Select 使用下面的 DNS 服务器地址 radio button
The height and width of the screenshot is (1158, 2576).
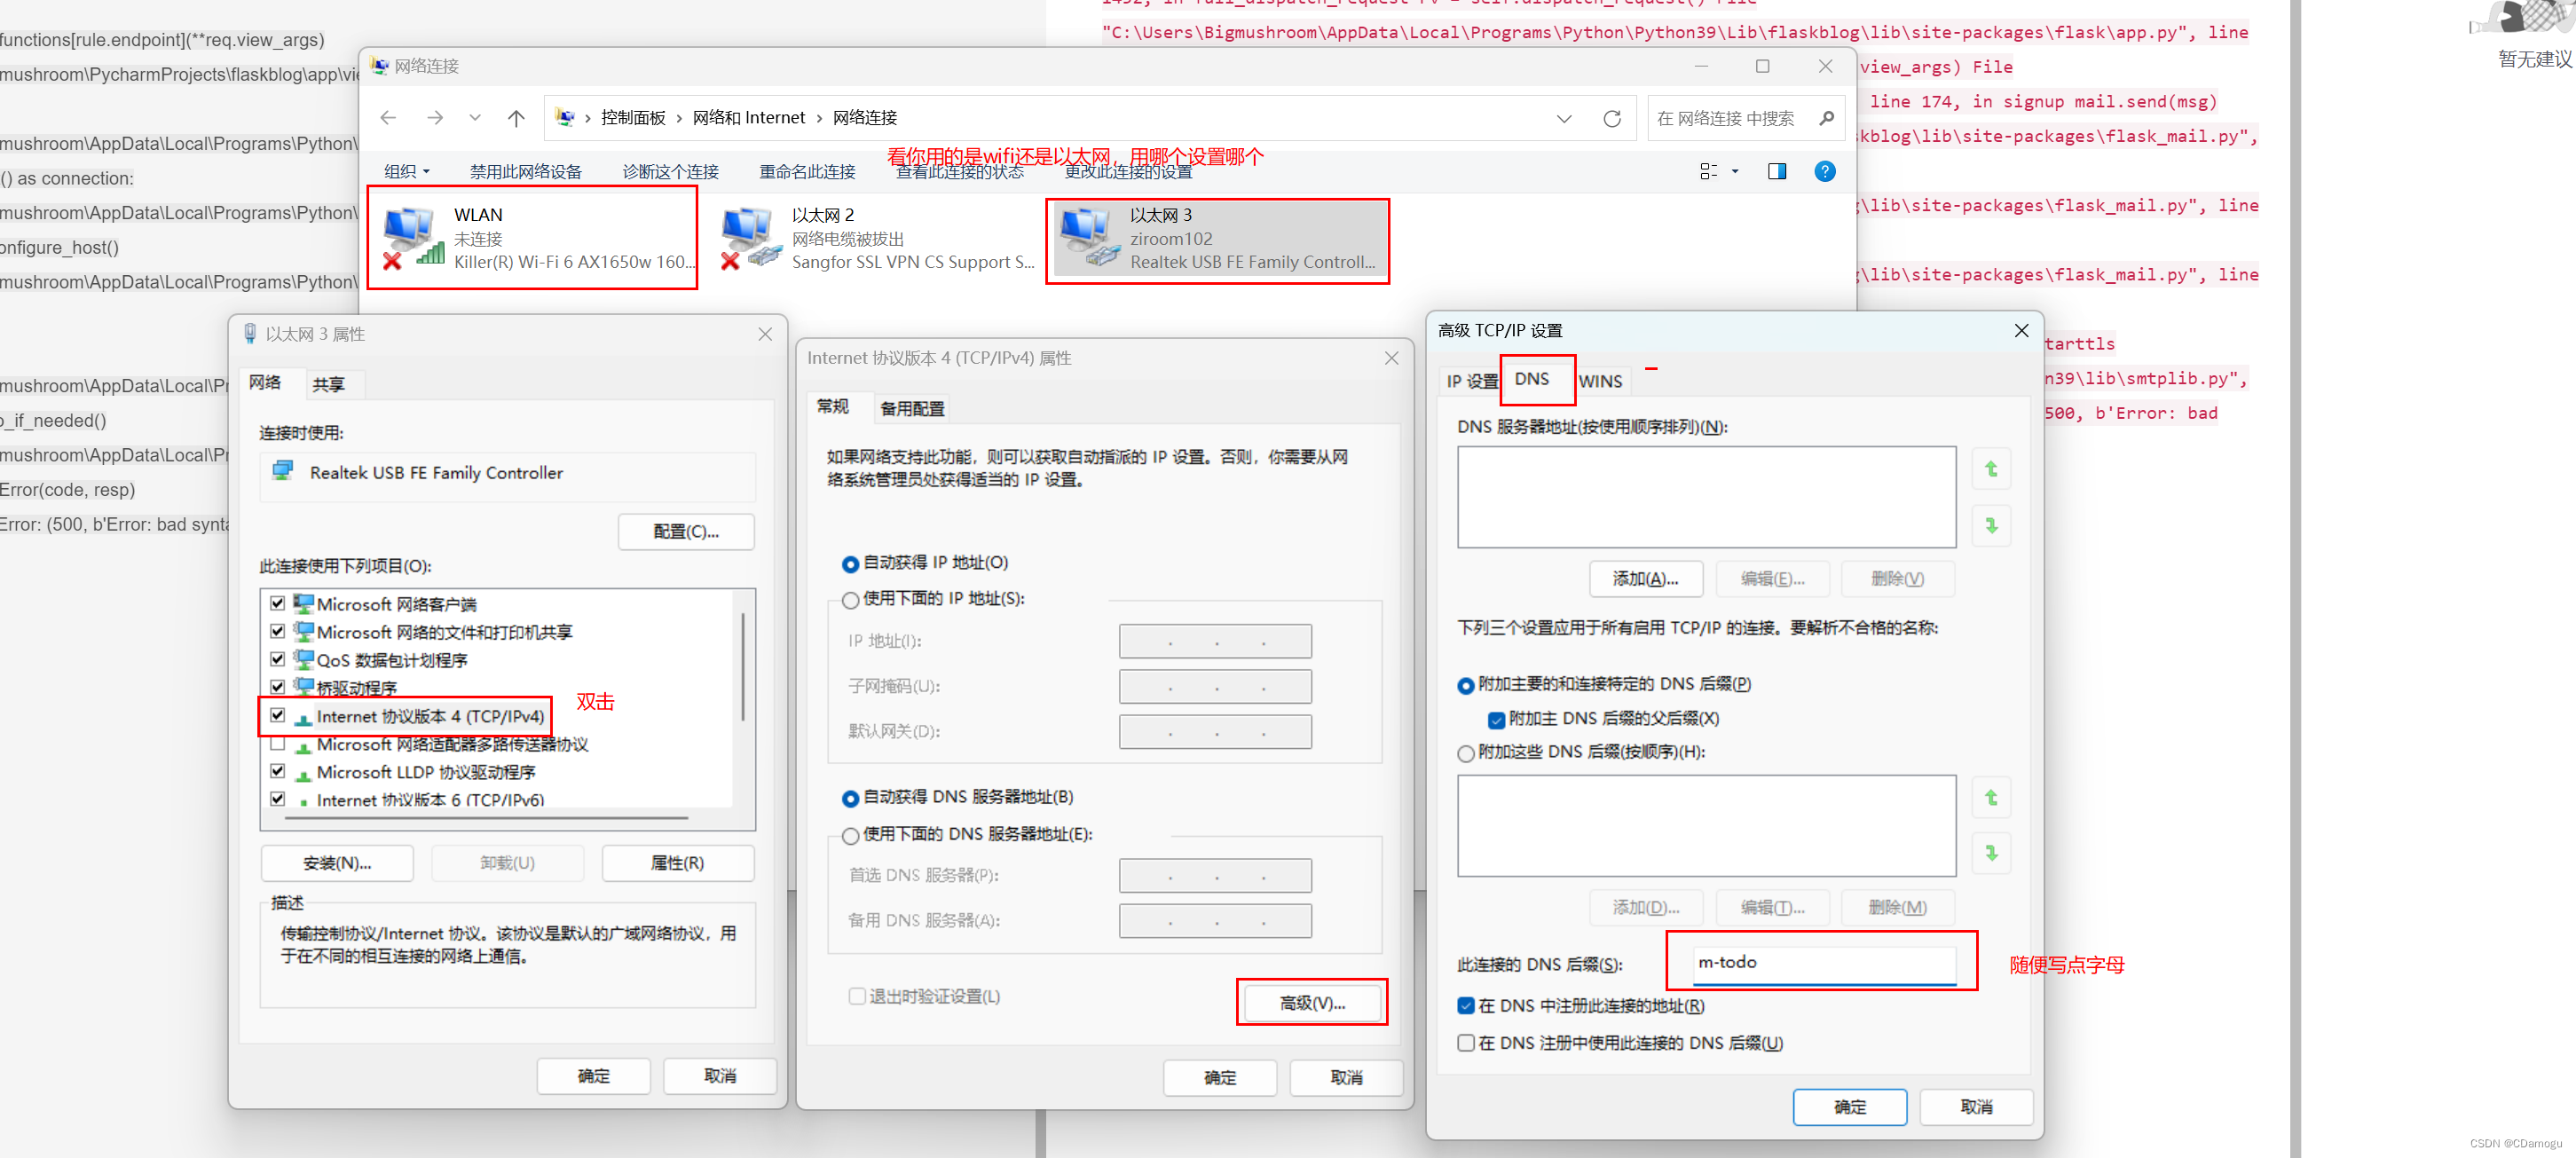pyautogui.click(x=849, y=836)
